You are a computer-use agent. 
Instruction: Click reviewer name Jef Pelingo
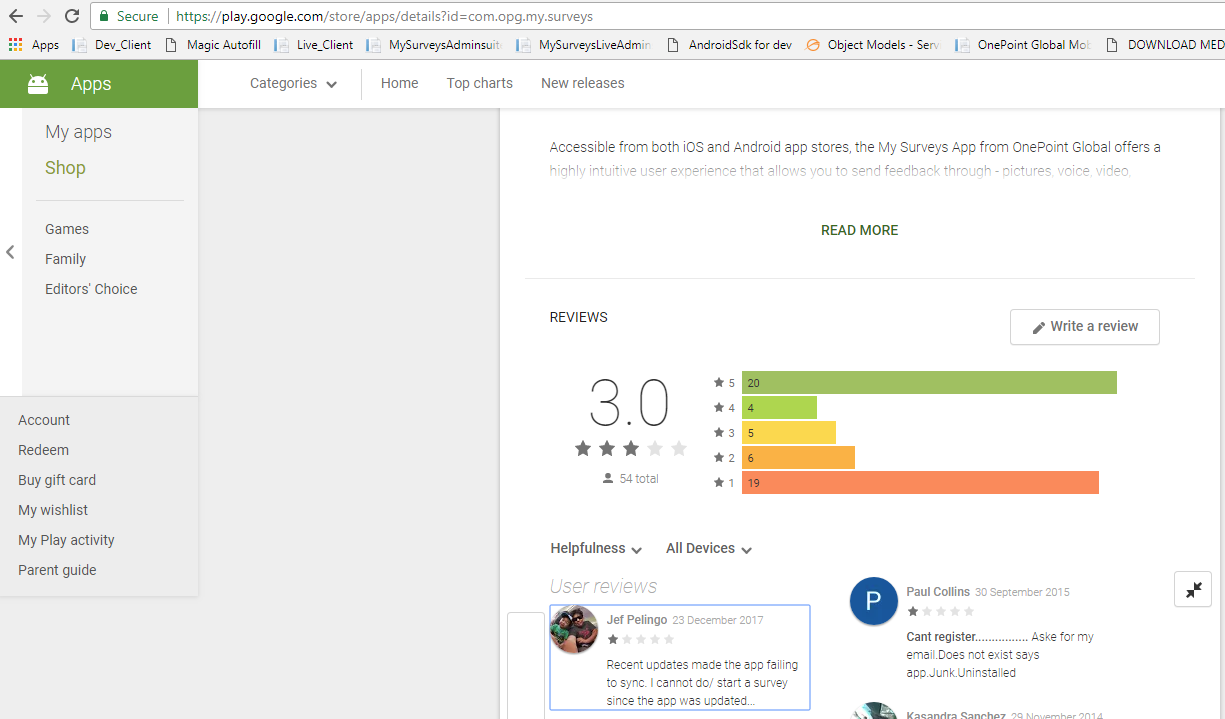[636, 620]
